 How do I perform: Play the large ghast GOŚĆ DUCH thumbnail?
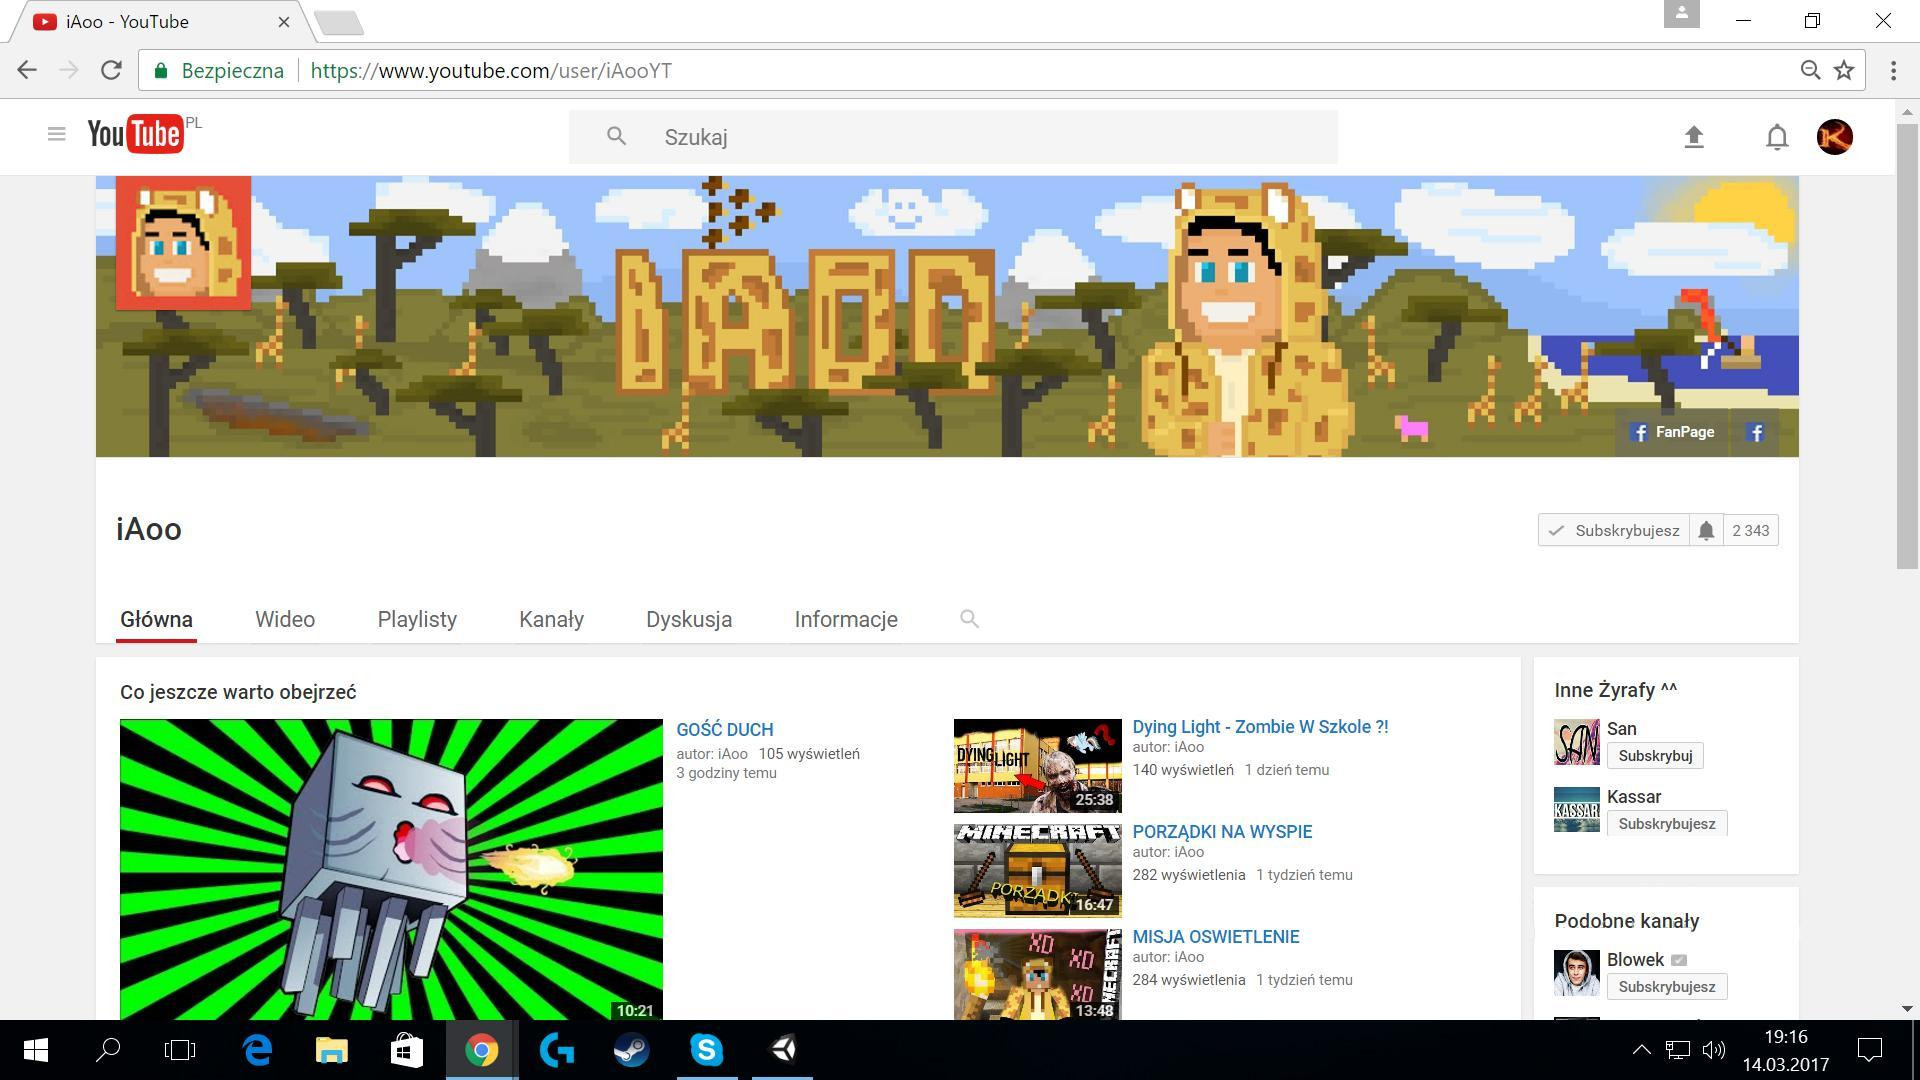(x=391, y=869)
